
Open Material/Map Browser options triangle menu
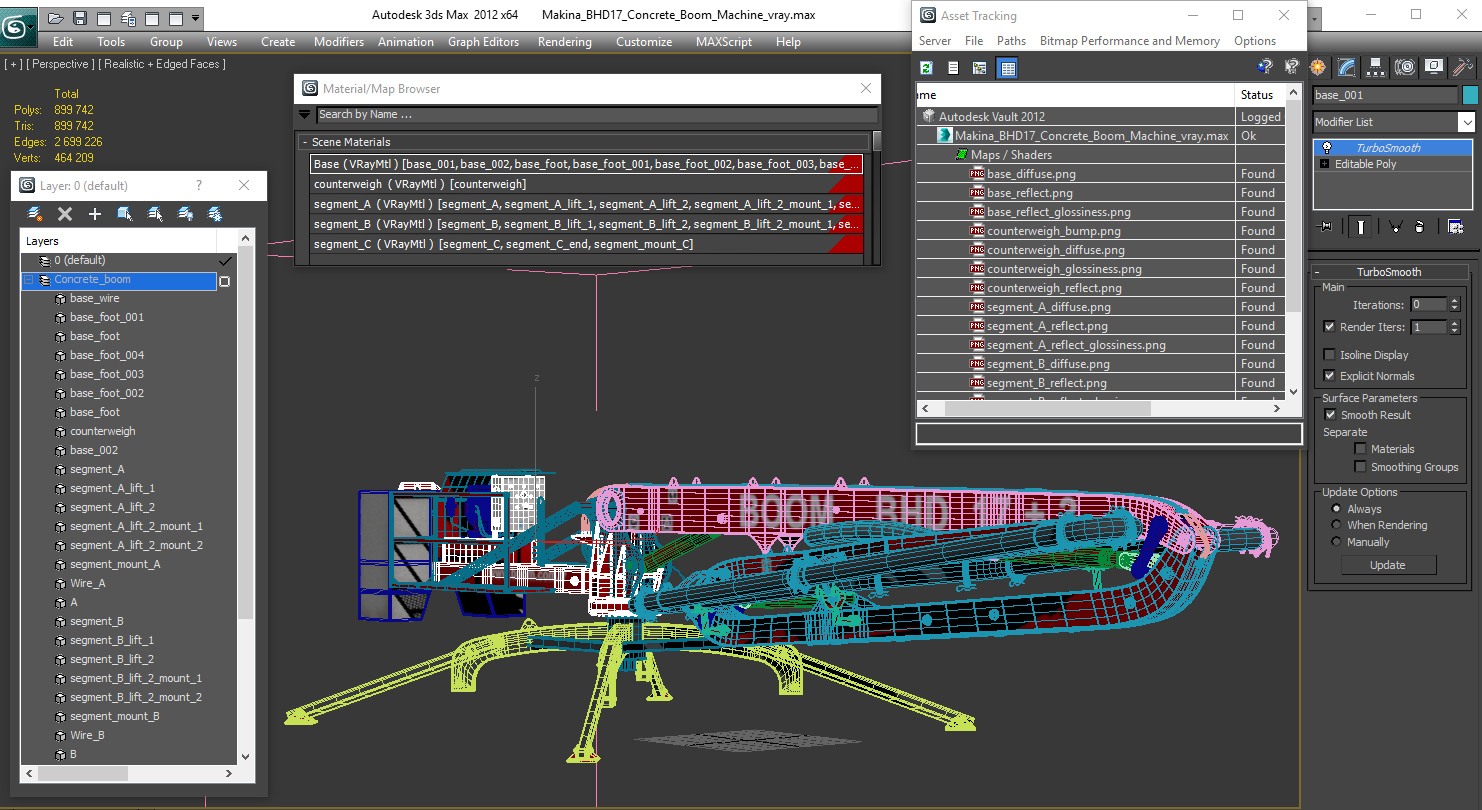coord(305,114)
